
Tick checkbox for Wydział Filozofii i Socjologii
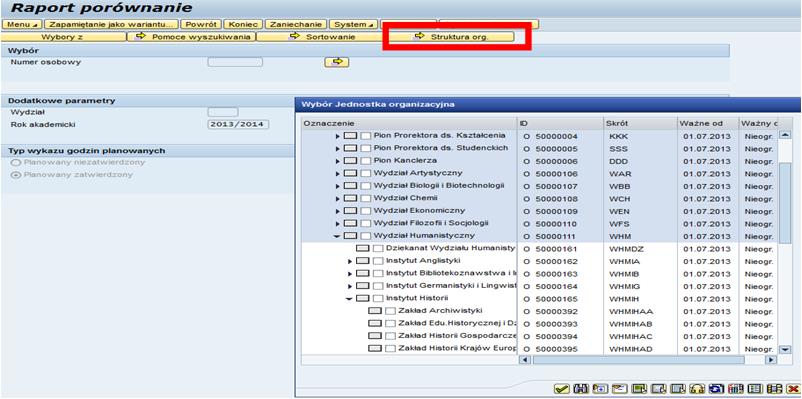365,223
